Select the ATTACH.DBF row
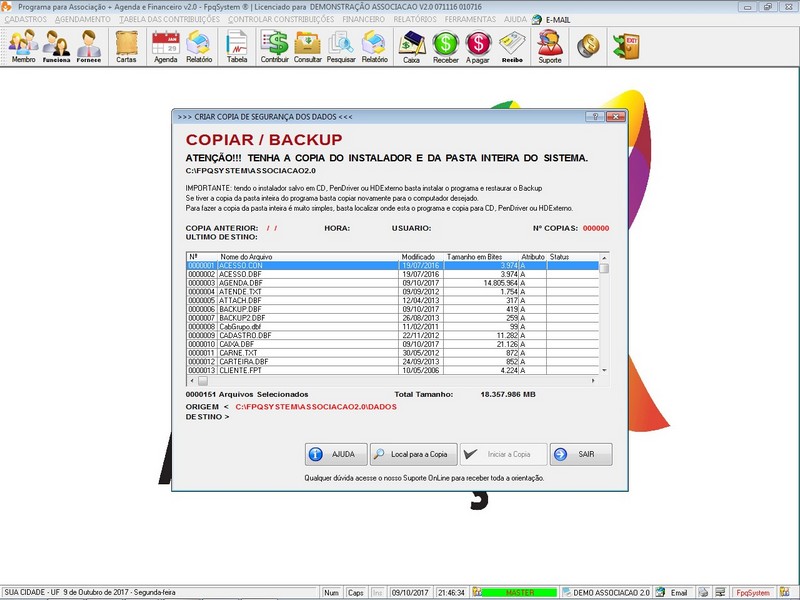800x600 pixels. 392,301
